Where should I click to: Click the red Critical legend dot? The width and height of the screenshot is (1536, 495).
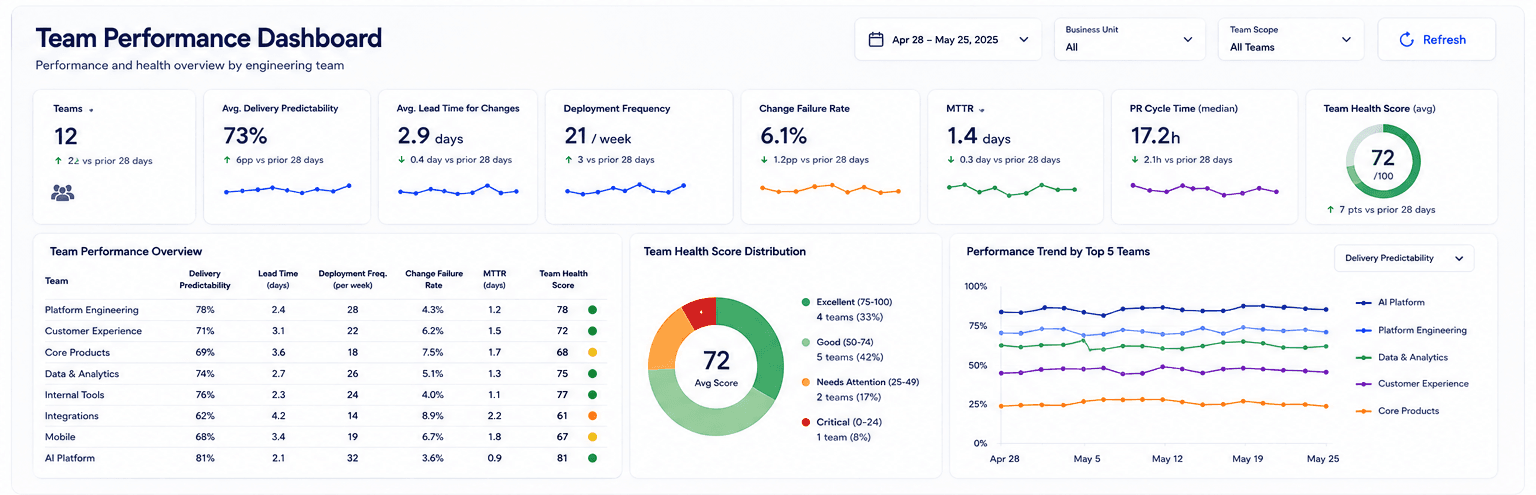806,422
